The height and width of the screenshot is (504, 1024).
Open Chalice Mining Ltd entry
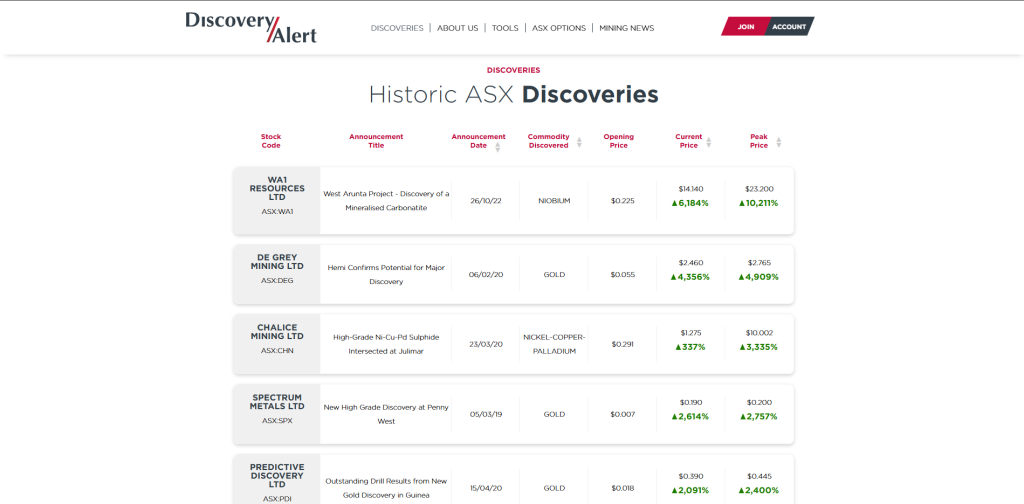(x=277, y=332)
